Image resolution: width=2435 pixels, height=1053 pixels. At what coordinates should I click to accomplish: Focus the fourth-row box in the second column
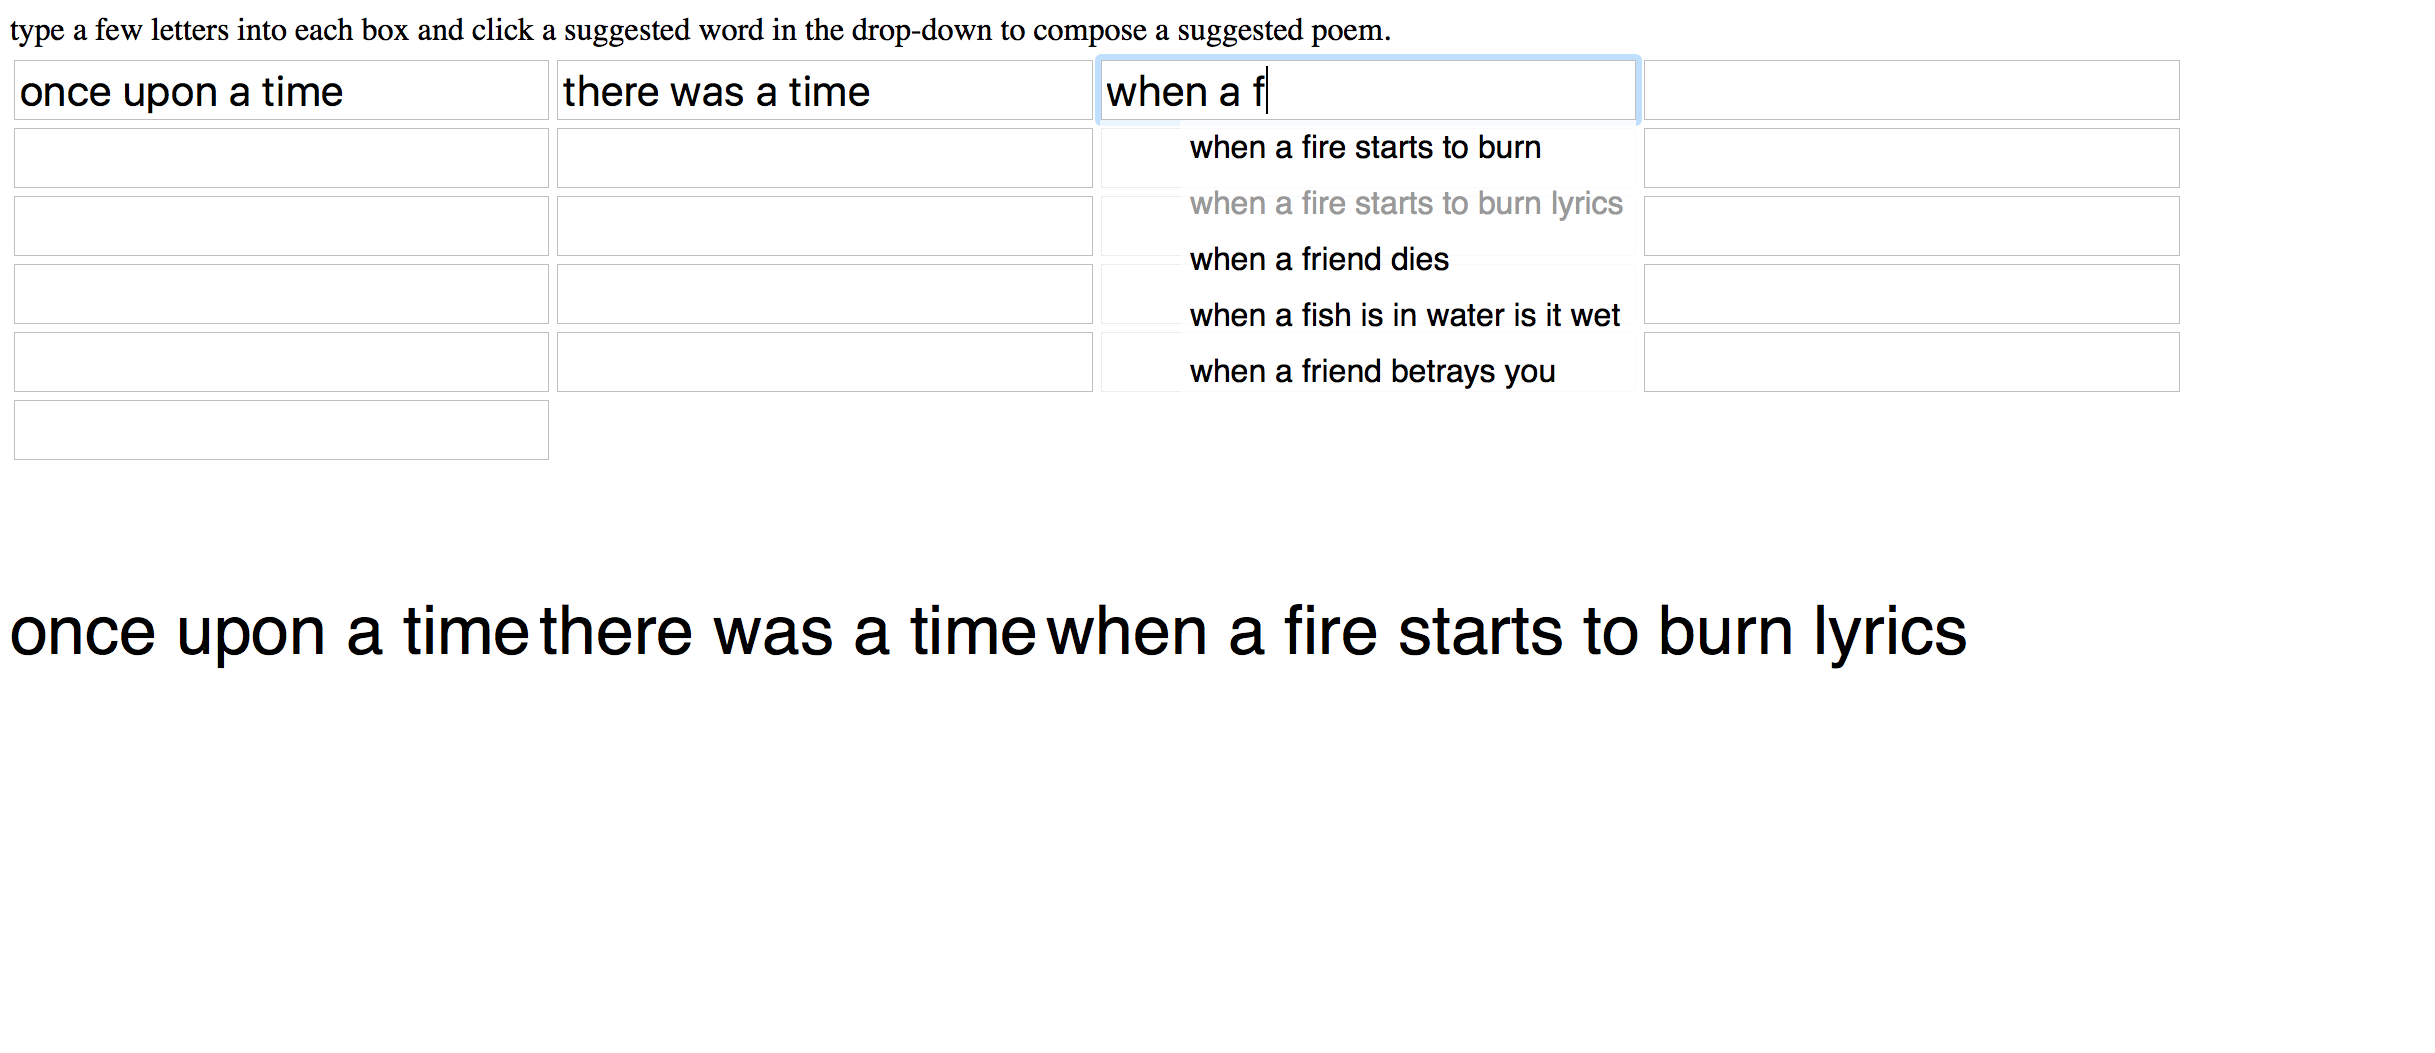[x=824, y=294]
